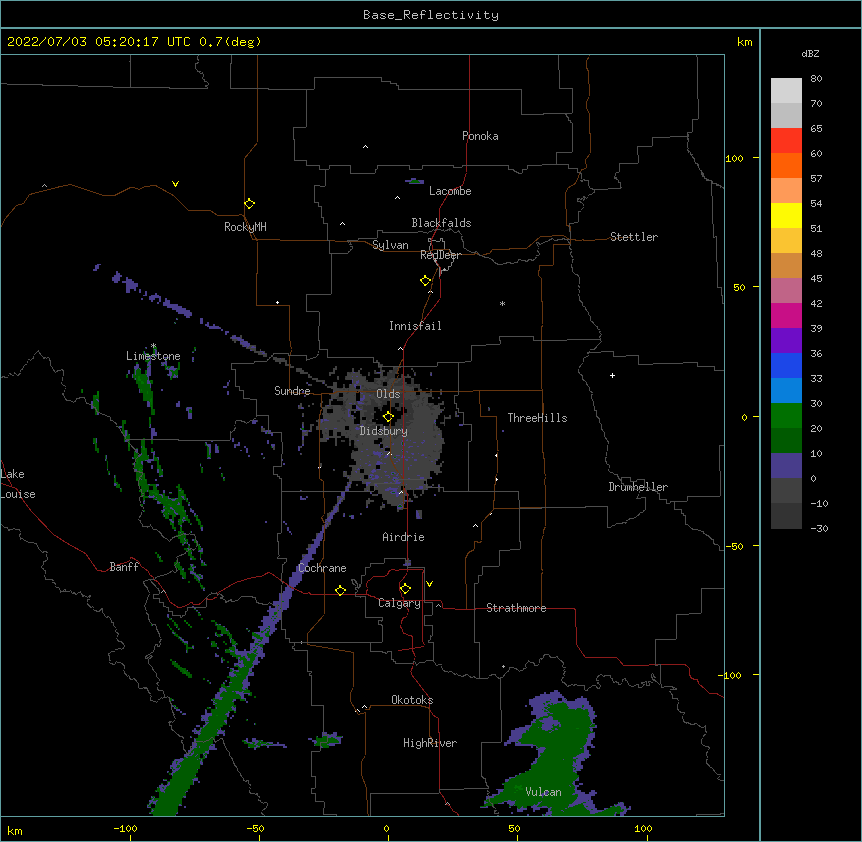The width and height of the screenshot is (862, 842).
Task: Click the green radar echo over Vulcan
Action: 558,753
